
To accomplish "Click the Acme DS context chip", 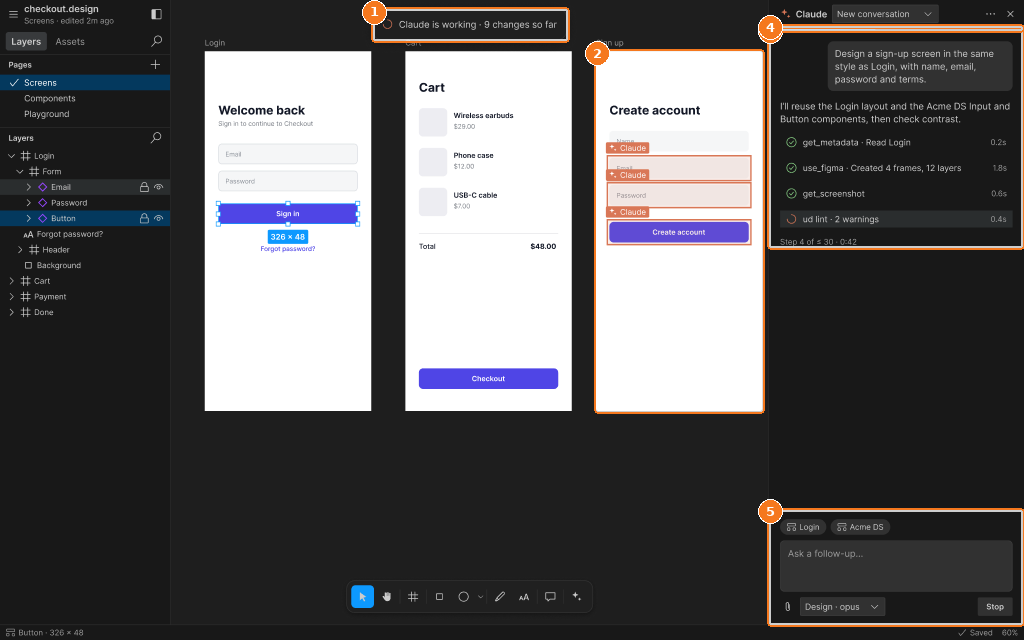I will [860, 527].
